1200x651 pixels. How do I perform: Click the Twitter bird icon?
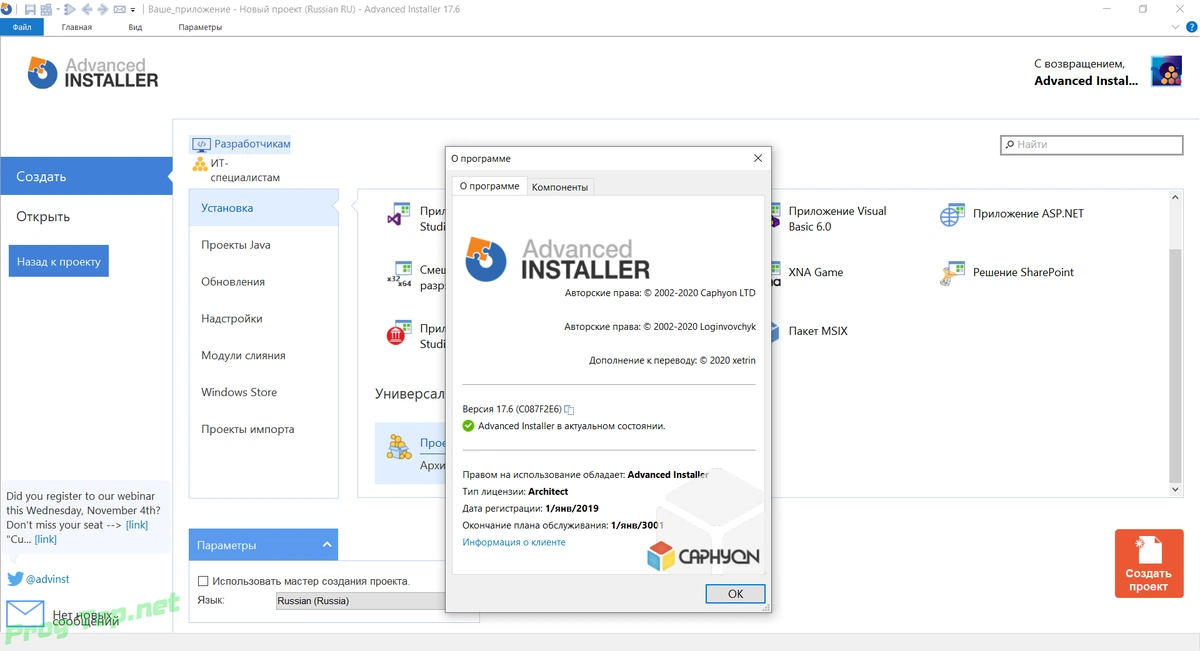[15, 579]
